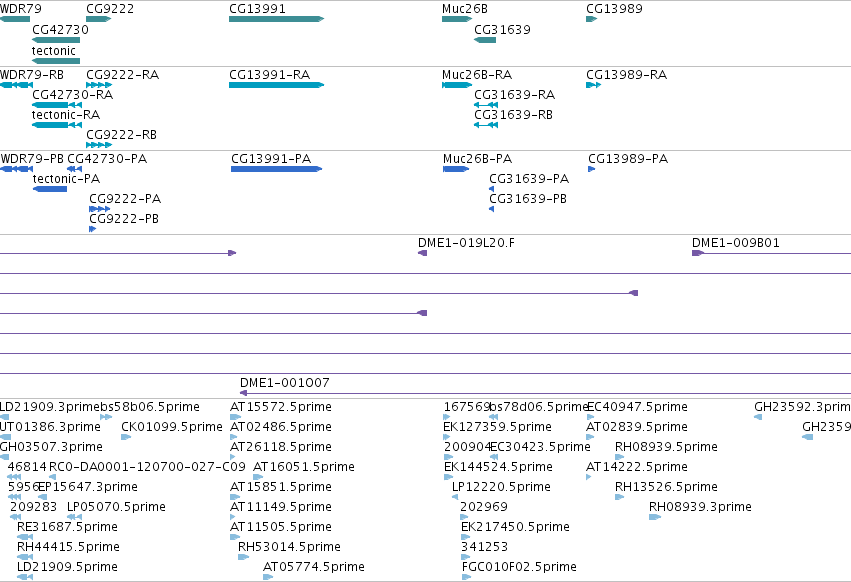Click protein CG9222-PB label
851x582 pixels.
click(124, 219)
